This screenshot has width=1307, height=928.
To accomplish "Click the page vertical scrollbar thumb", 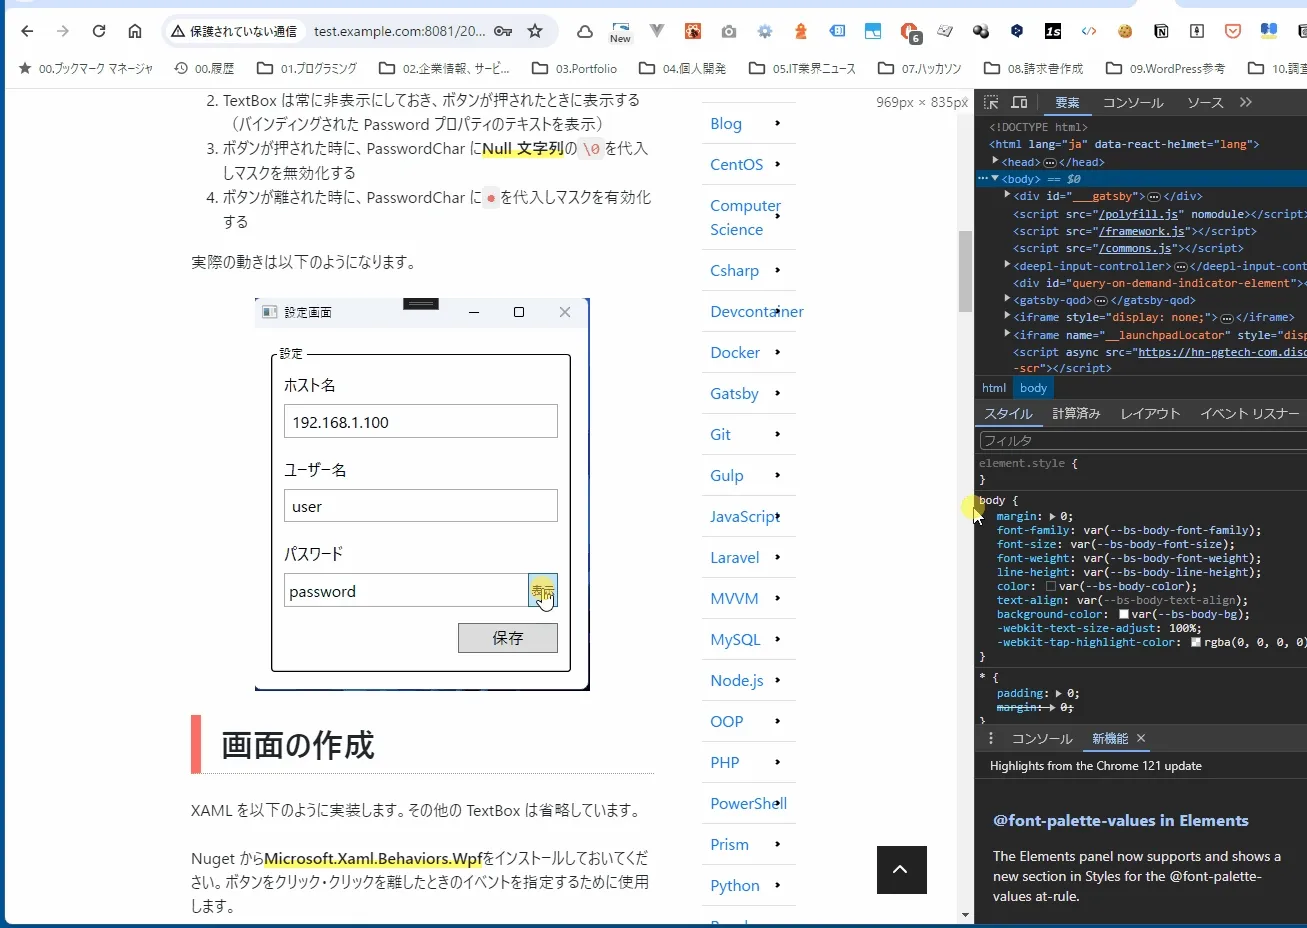I will 965,271.
